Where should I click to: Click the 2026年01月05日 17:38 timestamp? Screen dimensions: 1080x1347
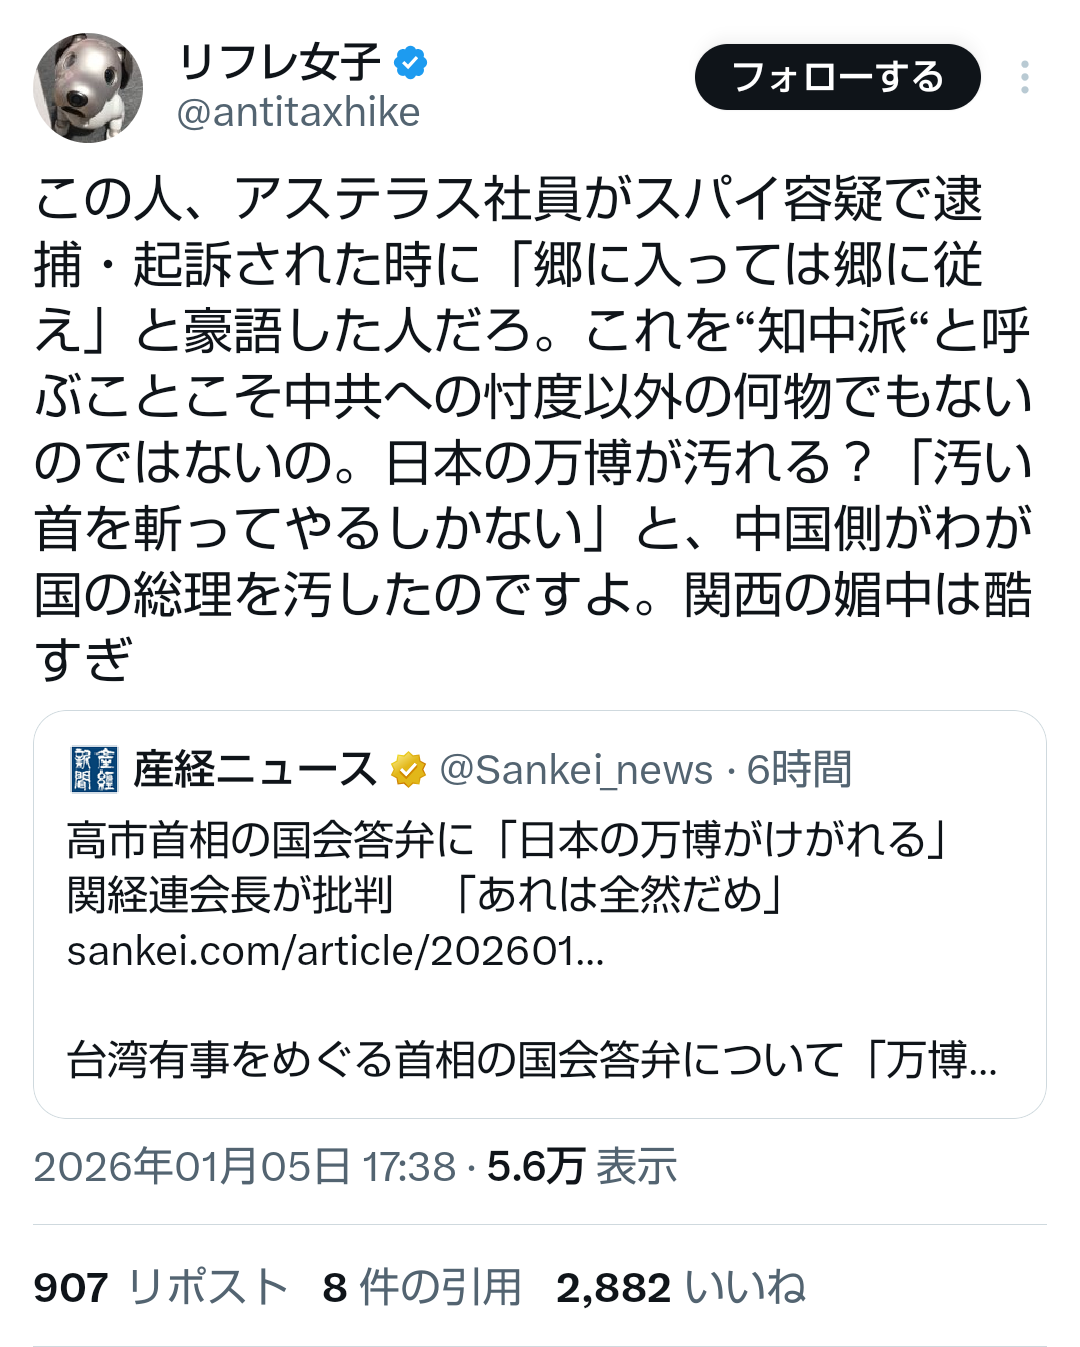click(244, 1167)
